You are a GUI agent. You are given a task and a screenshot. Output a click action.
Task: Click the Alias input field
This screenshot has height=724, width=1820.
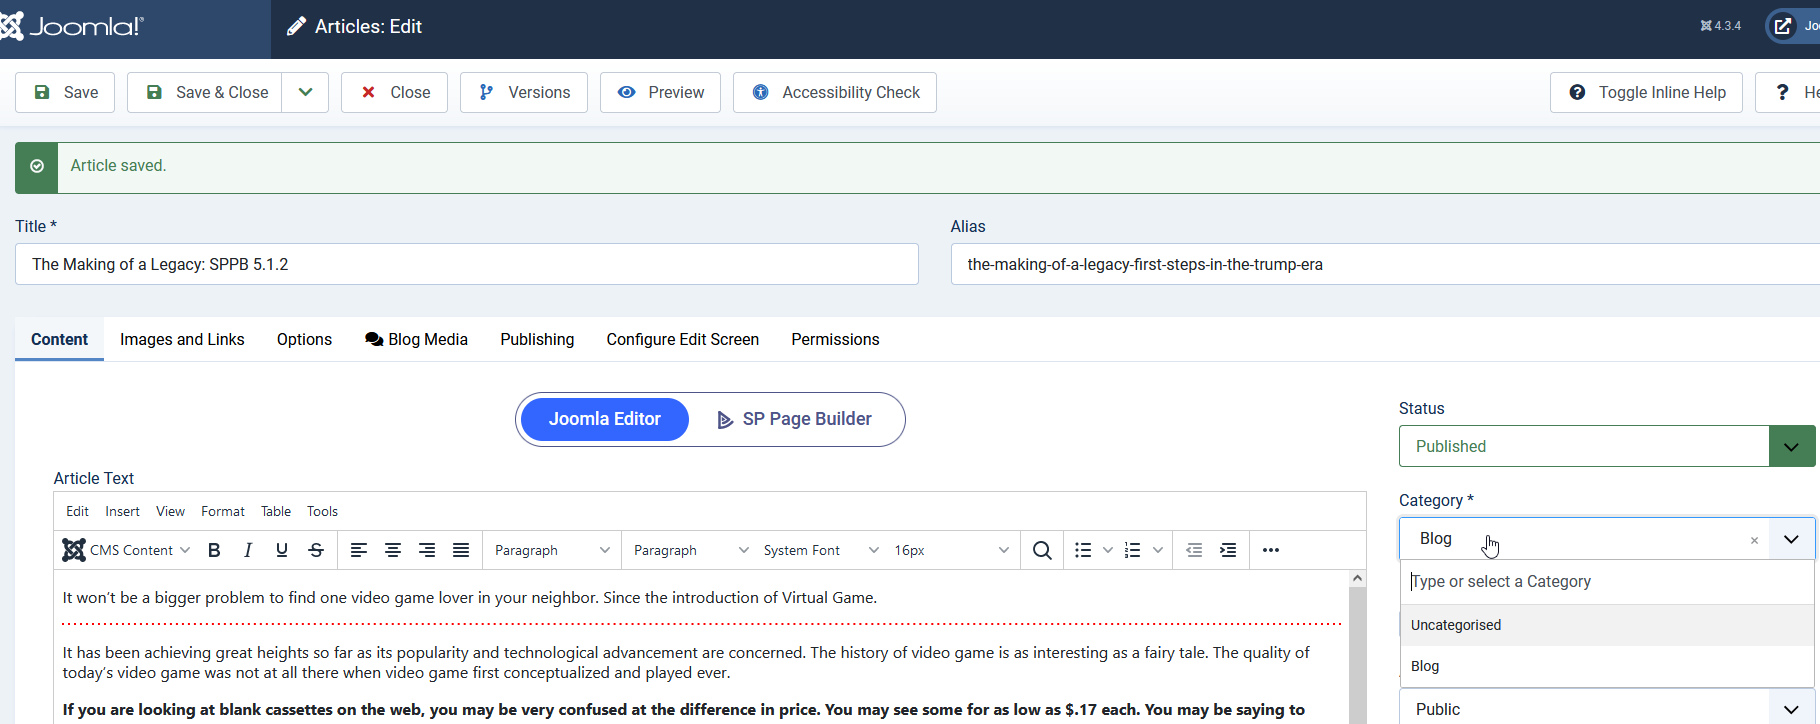(x=1380, y=264)
